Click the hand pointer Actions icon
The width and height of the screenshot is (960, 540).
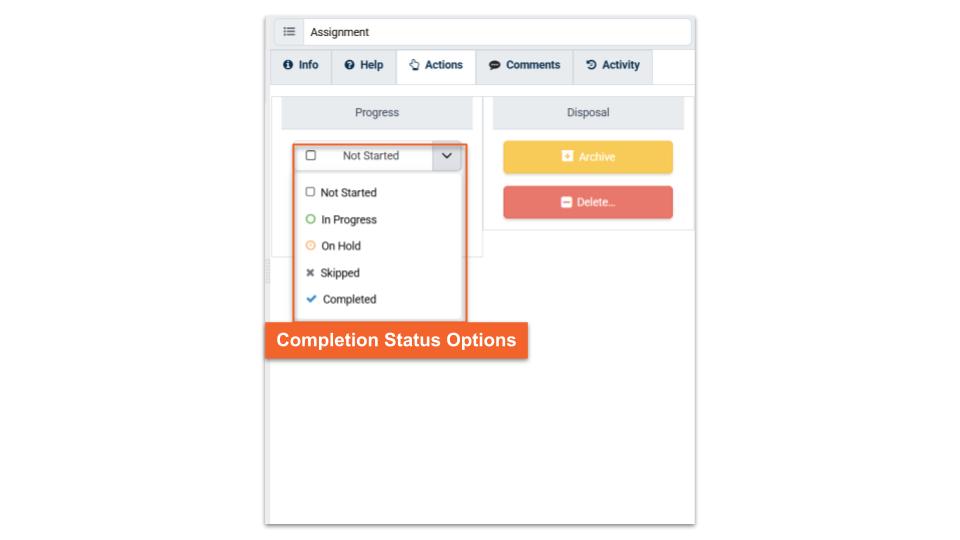pos(413,65)
